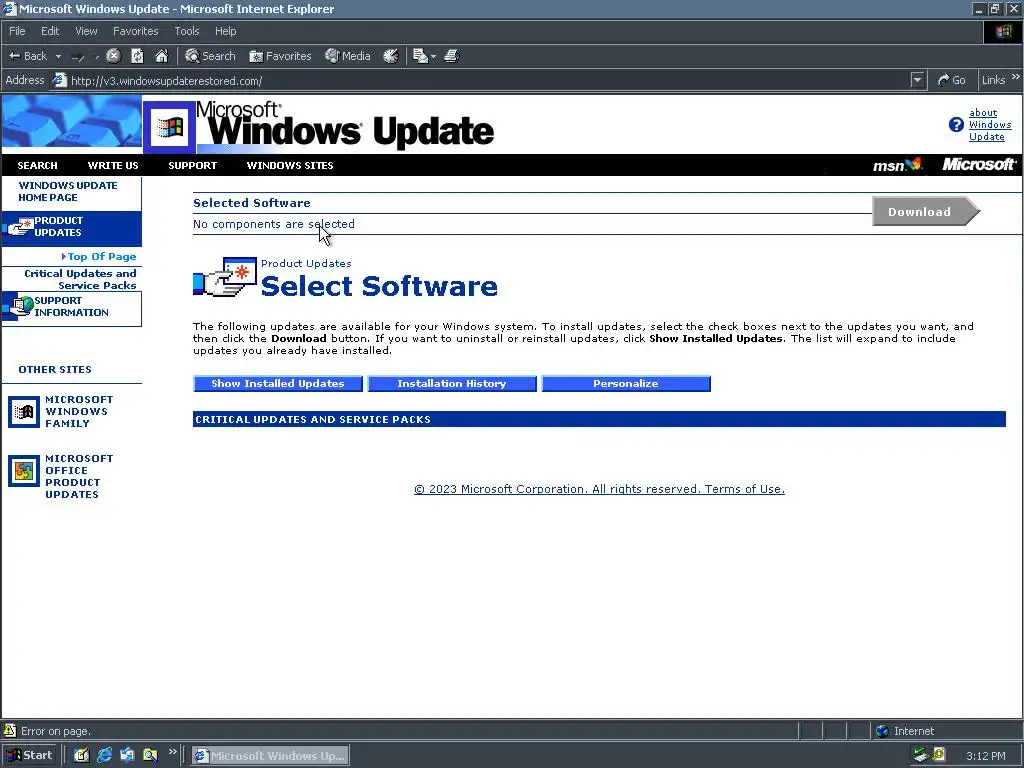Click inside the Address bar URL field
This screenshot has height=768, width=1024.
tap(487, 81)
